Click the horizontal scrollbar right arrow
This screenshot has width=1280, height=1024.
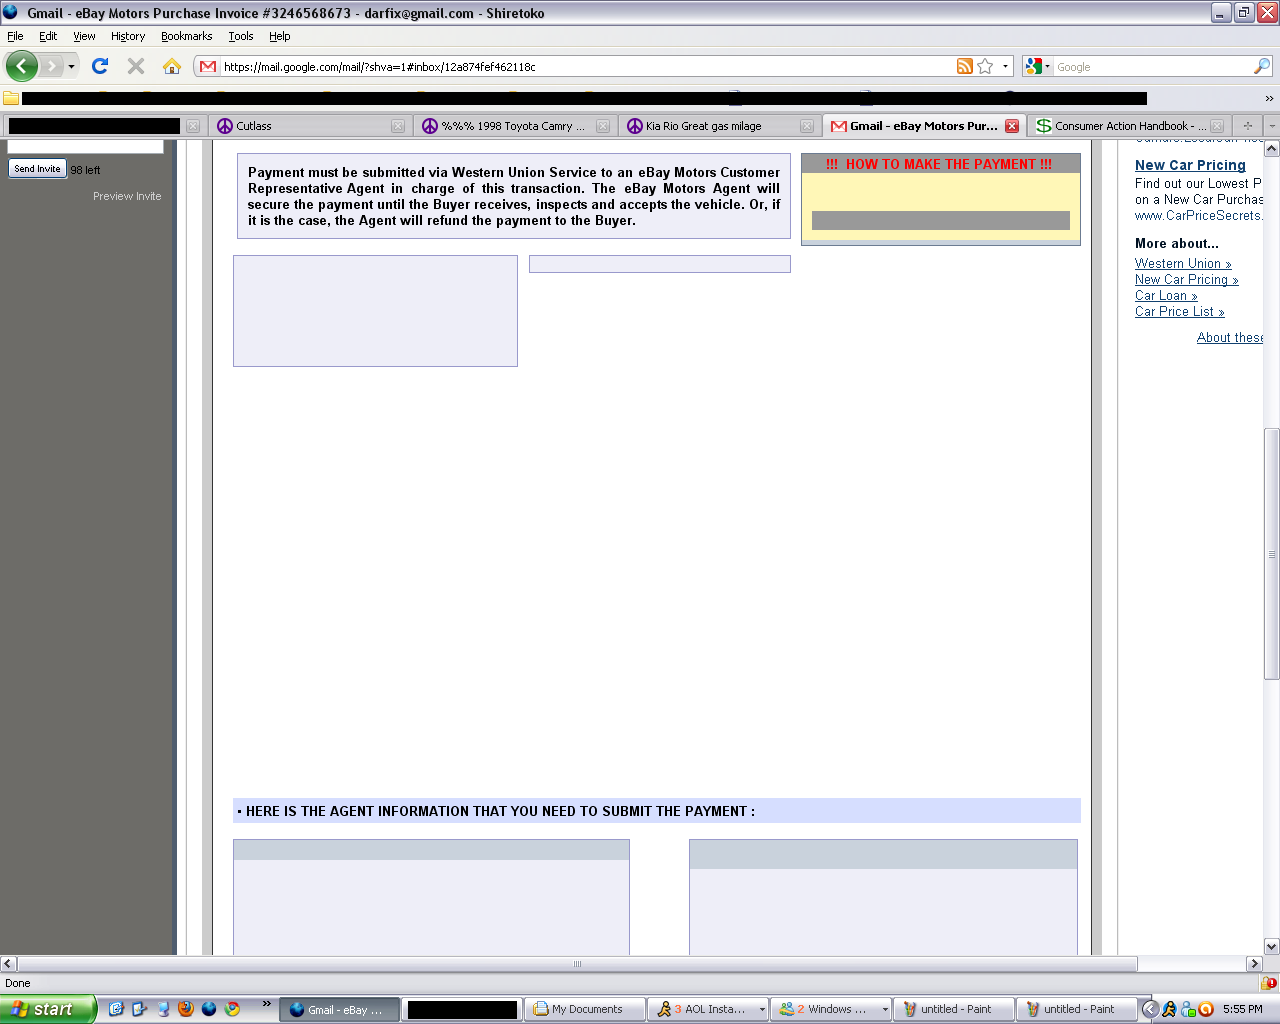pyautogui.click(x=1254, y=964)
